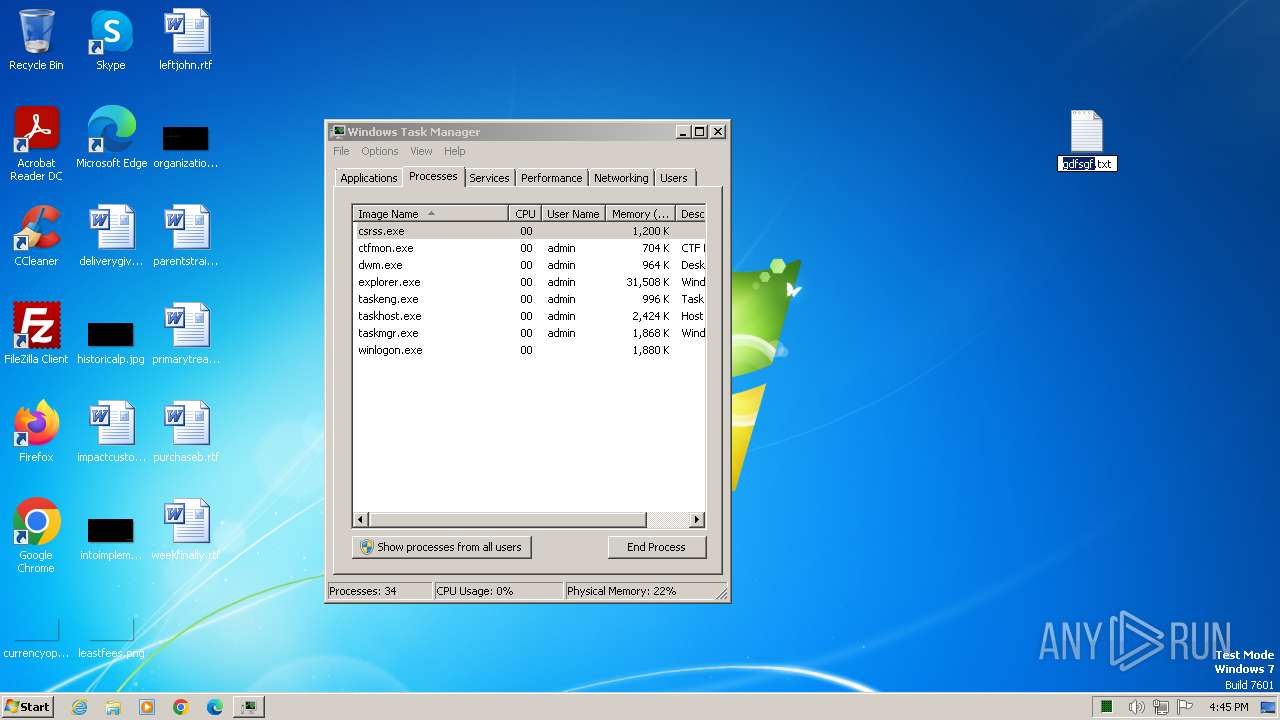
Task: Open Windows Media Player taskbar icon
Action: (x=147, y=707)
